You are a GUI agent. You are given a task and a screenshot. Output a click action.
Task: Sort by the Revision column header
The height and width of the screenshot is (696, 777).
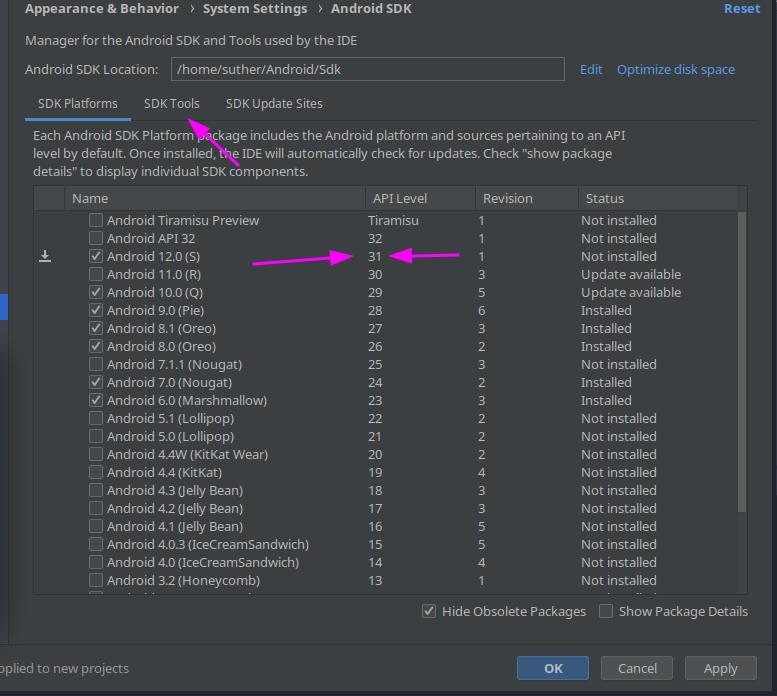[527, 198]
